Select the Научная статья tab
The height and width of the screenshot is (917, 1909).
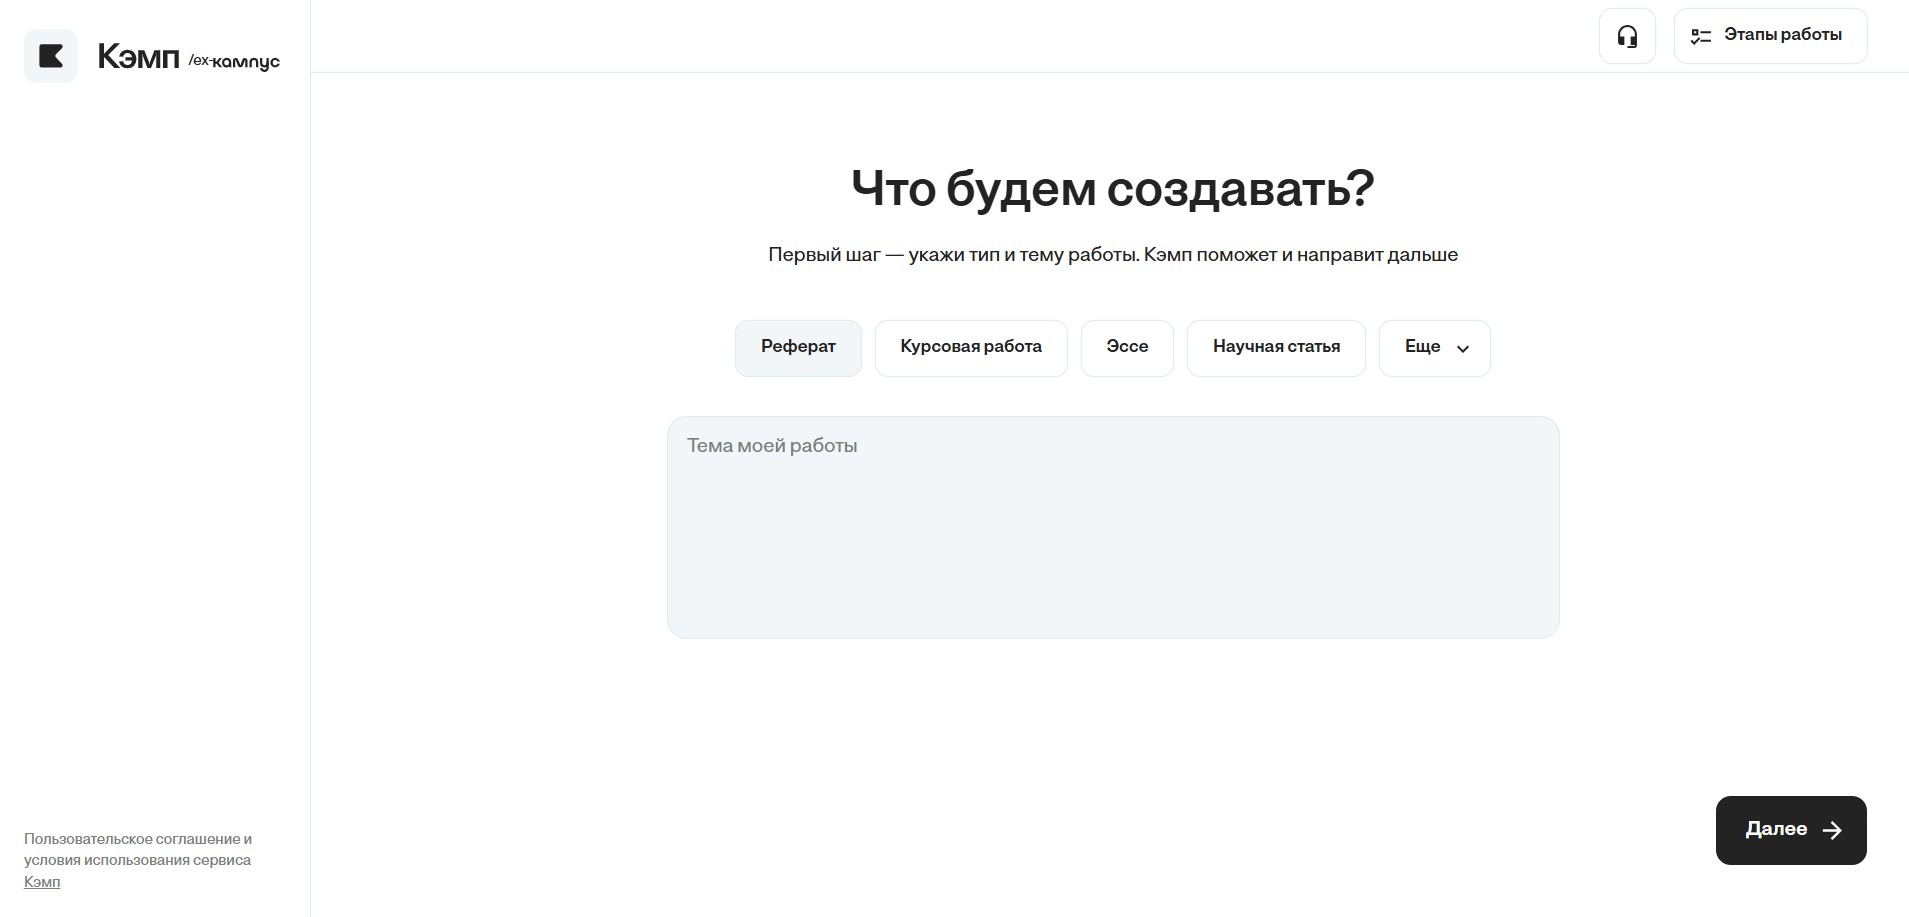(x=1275, y=347)
